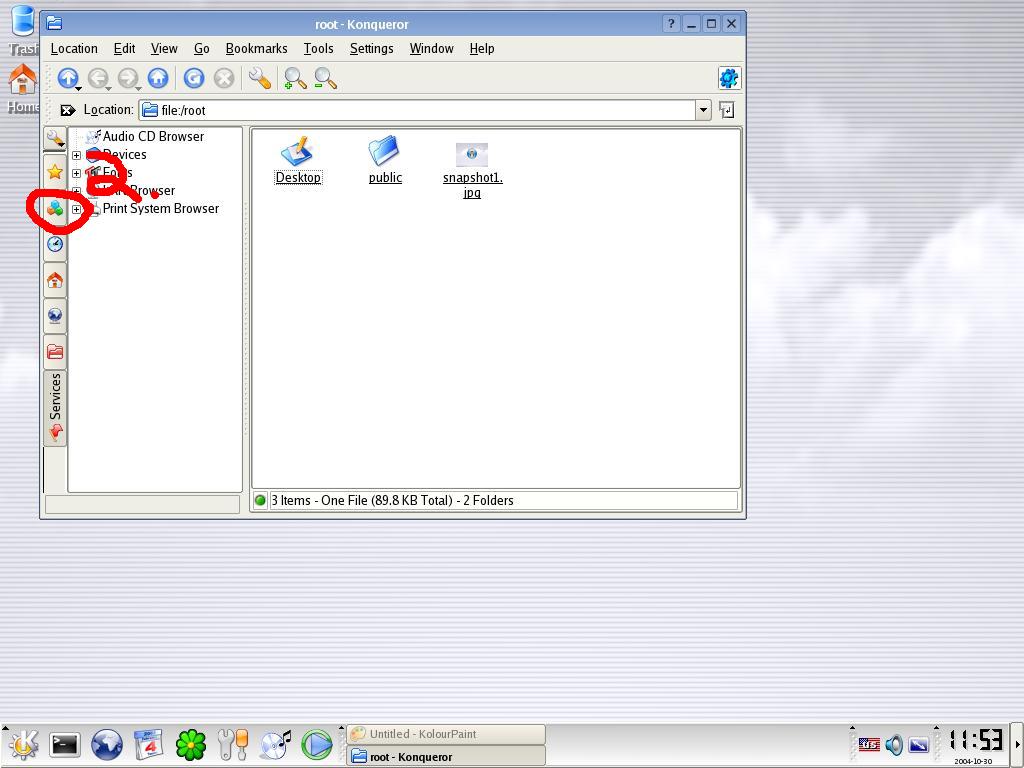
Task: Open the volume speaker tray icon
Action: pyautogui.click(x=894, y=744)
